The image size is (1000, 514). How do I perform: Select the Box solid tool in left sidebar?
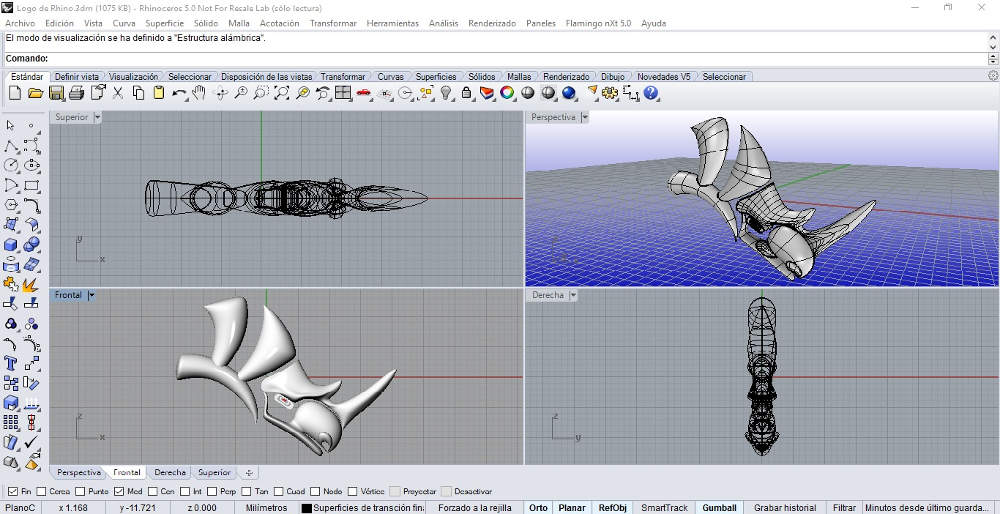(x=11, y=245)
